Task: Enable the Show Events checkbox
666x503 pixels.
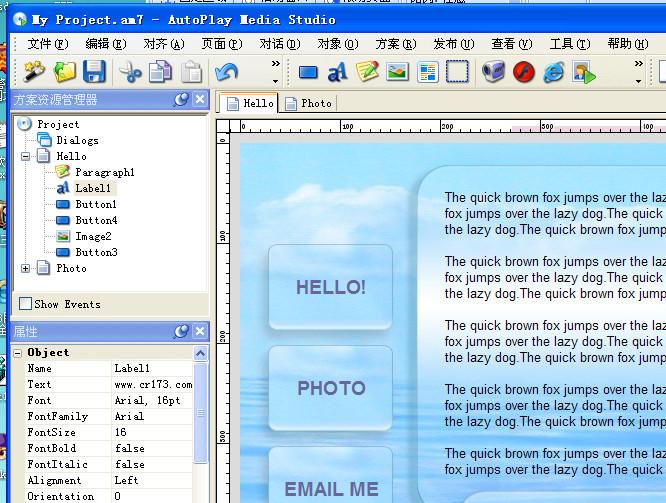Action: 26,304
